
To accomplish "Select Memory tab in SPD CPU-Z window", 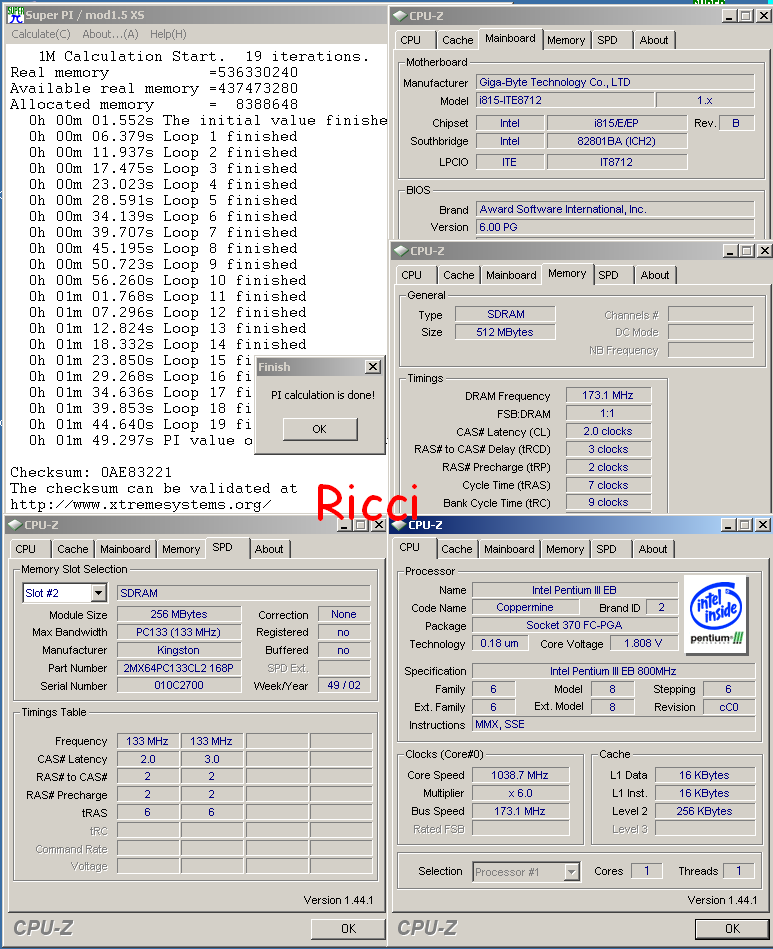I will tap(181, 549).
